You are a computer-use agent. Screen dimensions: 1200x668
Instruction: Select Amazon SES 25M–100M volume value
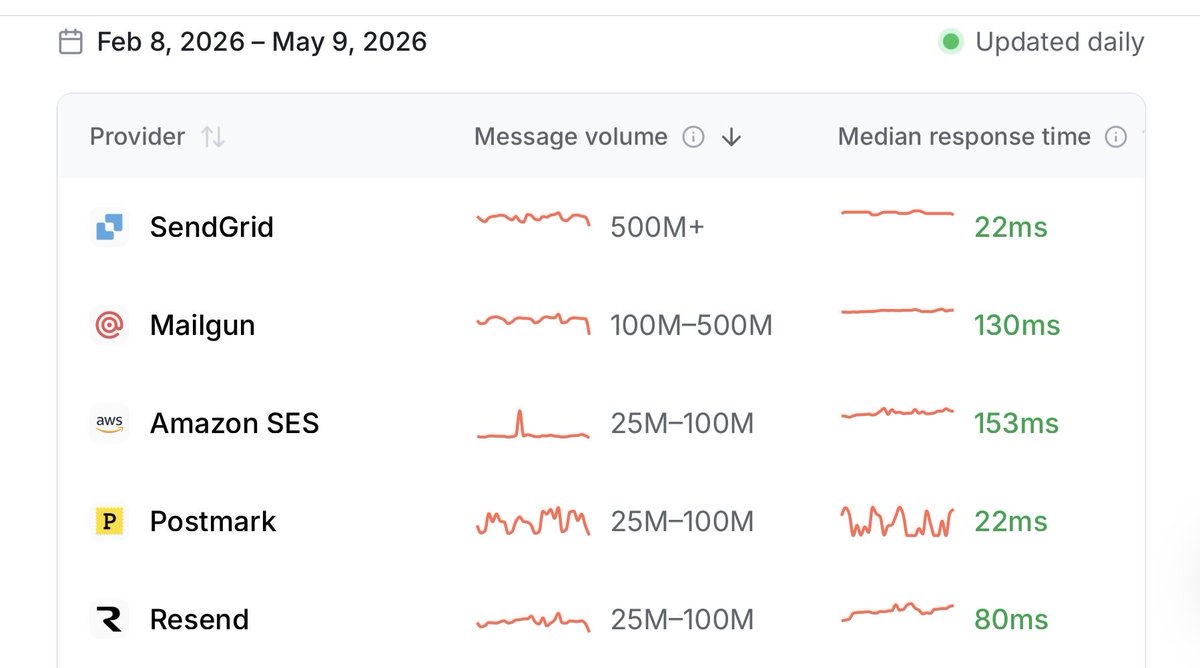(682, 423)
